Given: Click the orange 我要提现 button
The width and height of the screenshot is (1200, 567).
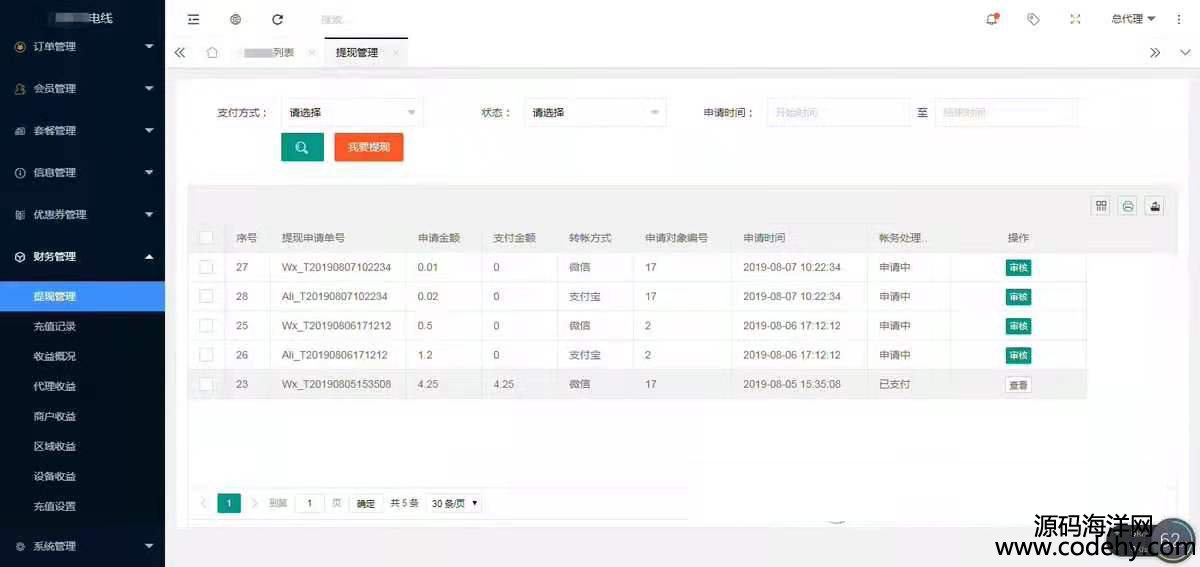Looking at the screenshot, I should (x=369, y=147).
